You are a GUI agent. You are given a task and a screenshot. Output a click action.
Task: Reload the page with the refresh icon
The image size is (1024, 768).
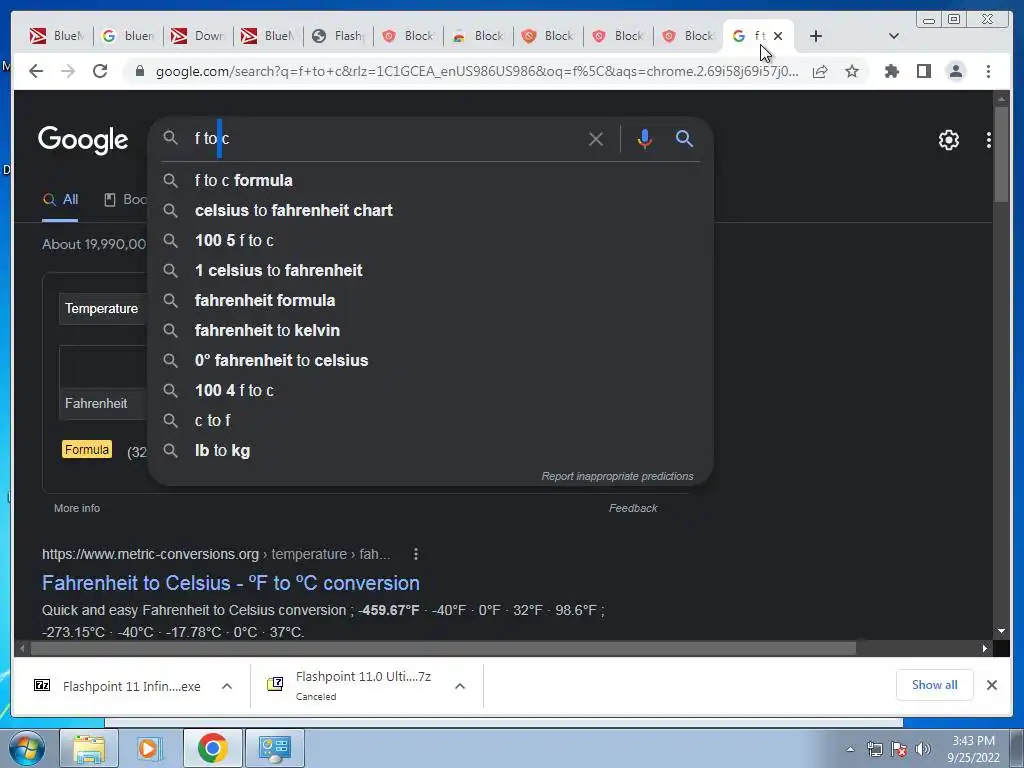(x=100, y=71)
